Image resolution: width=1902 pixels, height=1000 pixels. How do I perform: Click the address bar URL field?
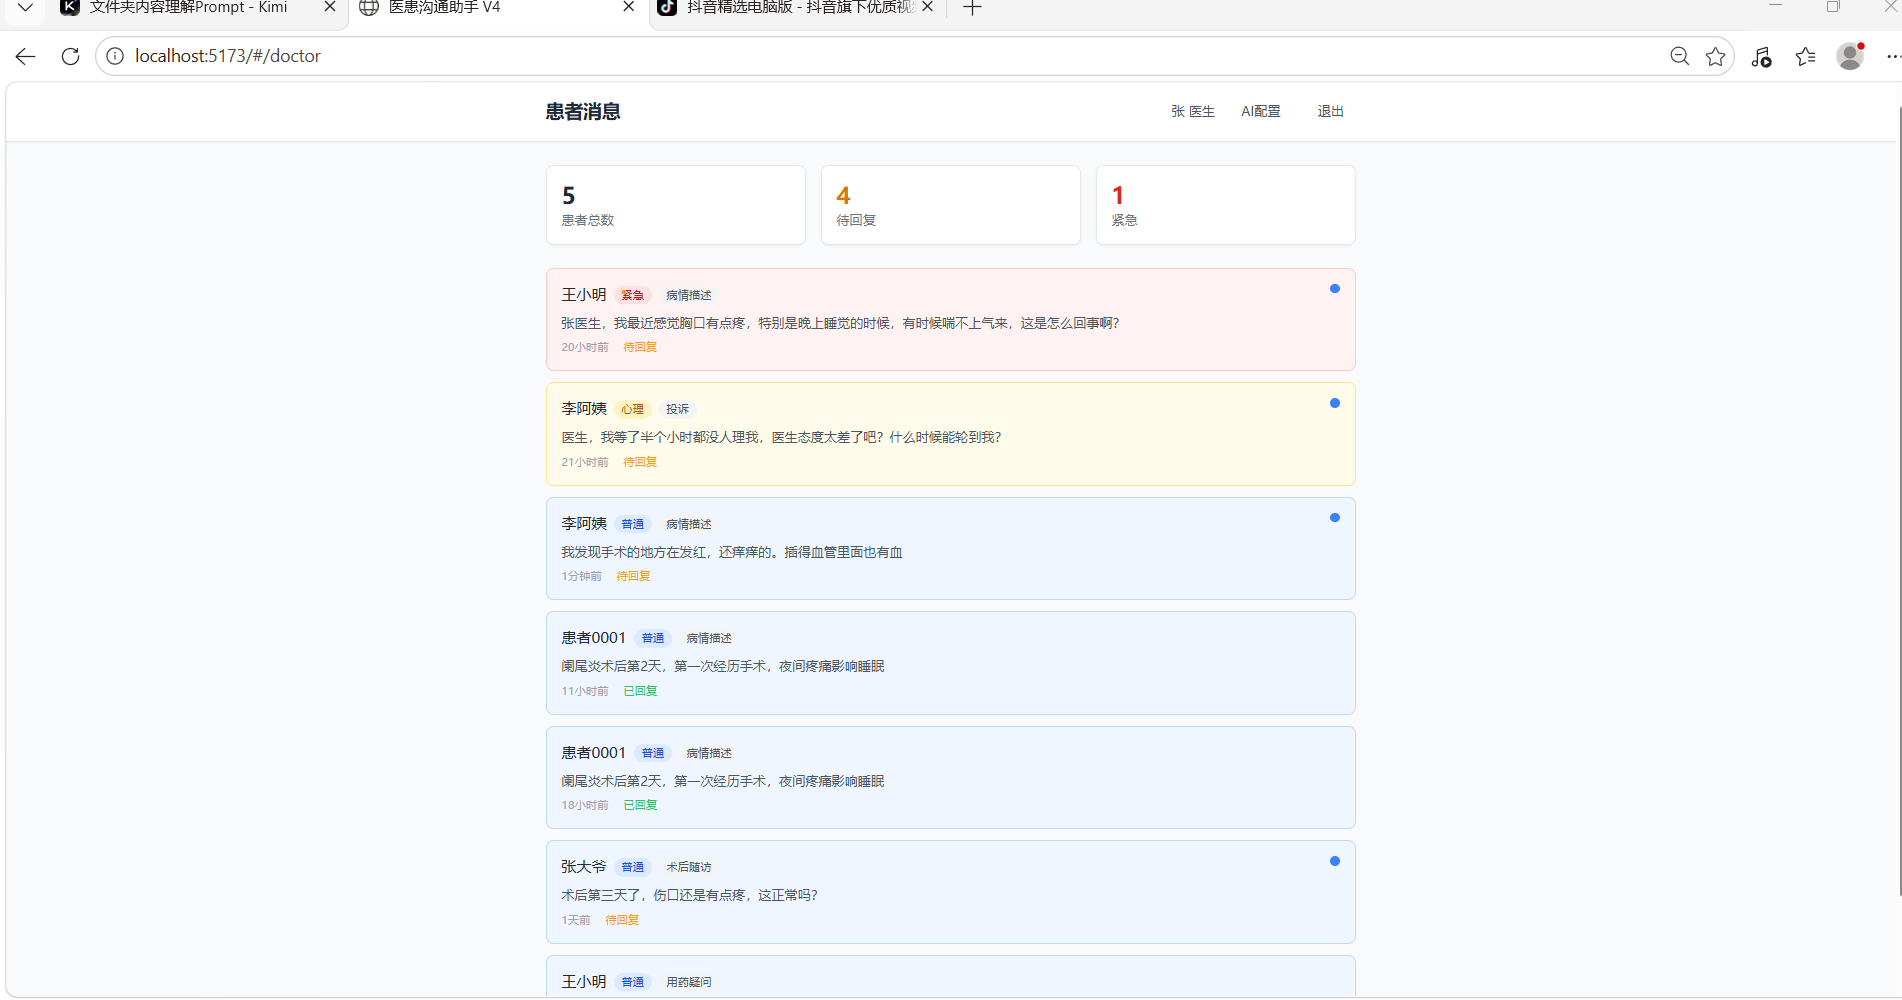(800, 56)
